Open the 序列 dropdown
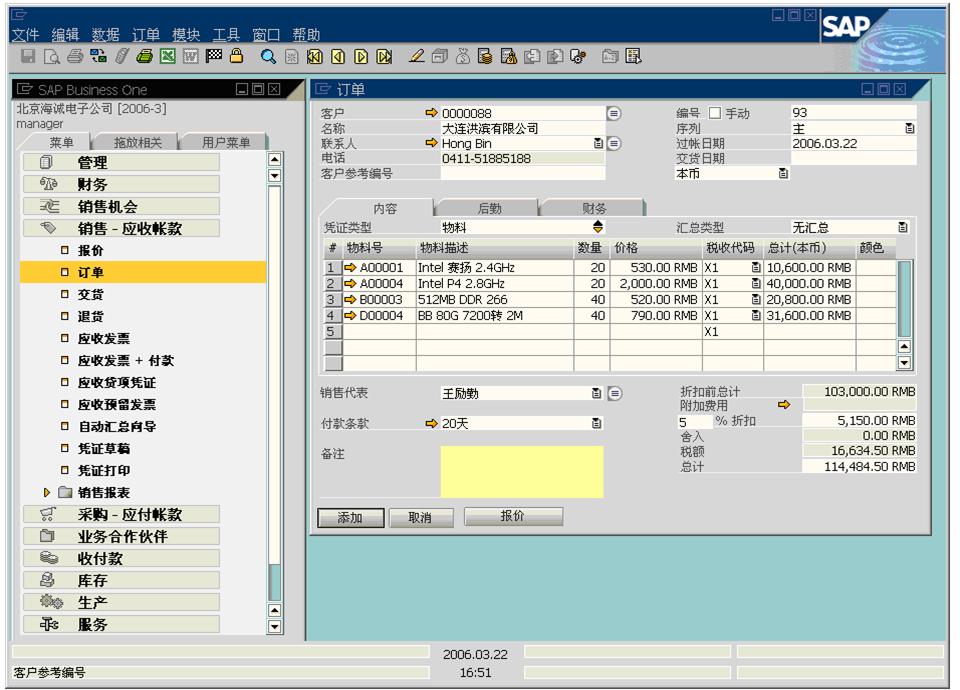 point(910,129)
